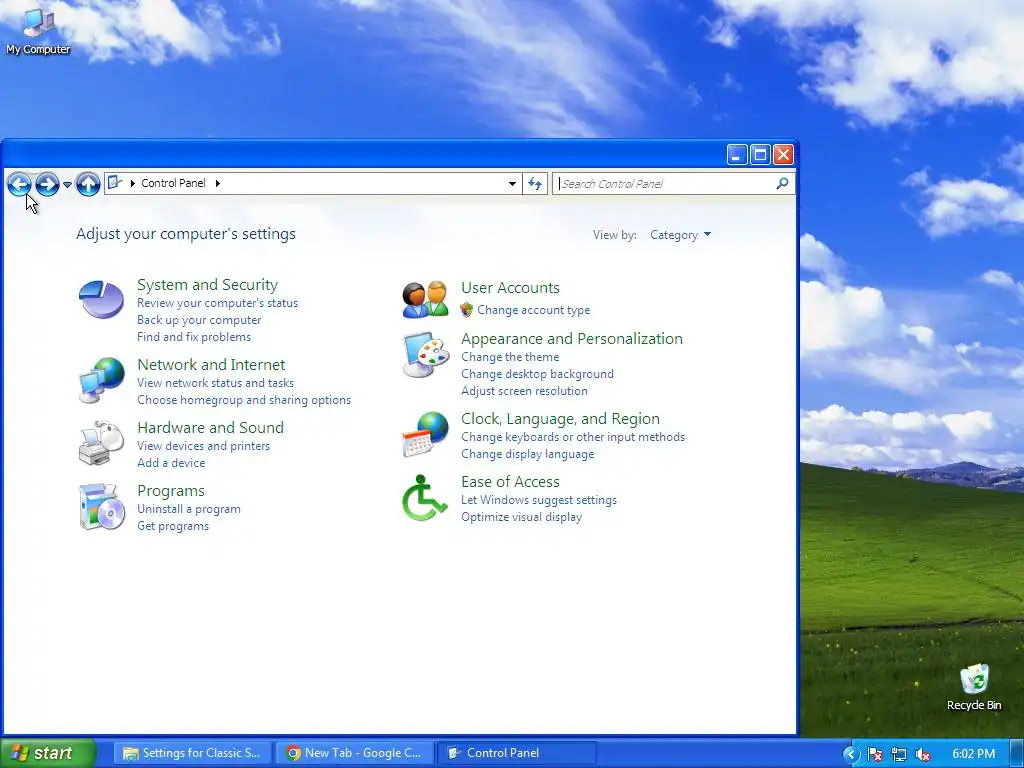This screenshot has width=1024, height=768.
Task: Select the Recycle Bin desktop icon
Action: point(974,687)
